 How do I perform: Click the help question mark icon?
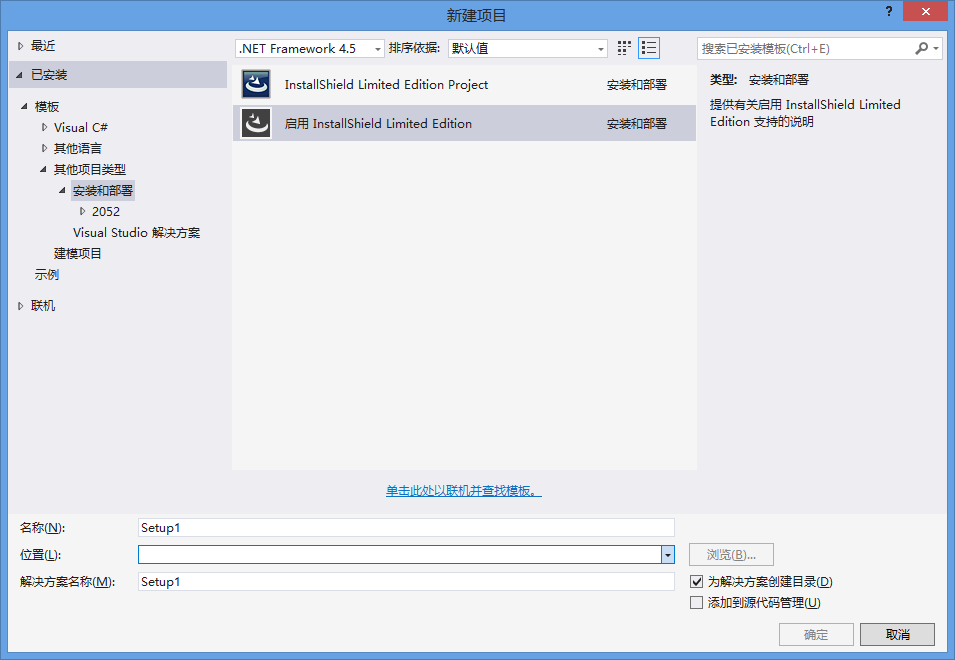(x=888, y=11)
